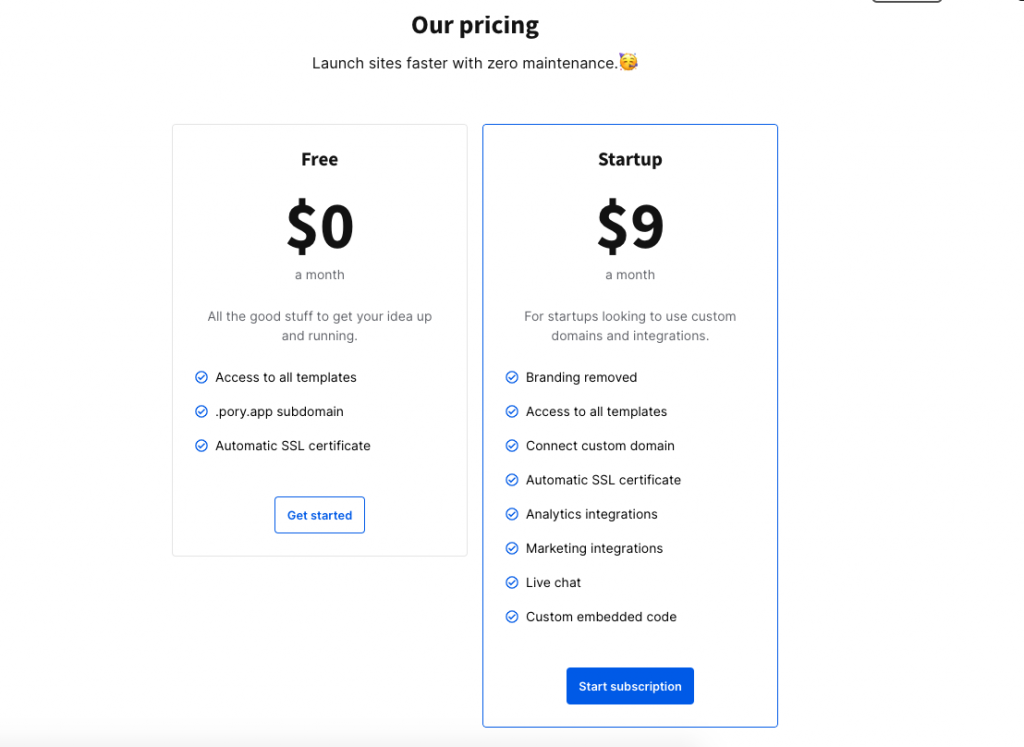
Task: Click checkmark icon beside .pory.app subdomain
Action: click(x=202, y=411)
